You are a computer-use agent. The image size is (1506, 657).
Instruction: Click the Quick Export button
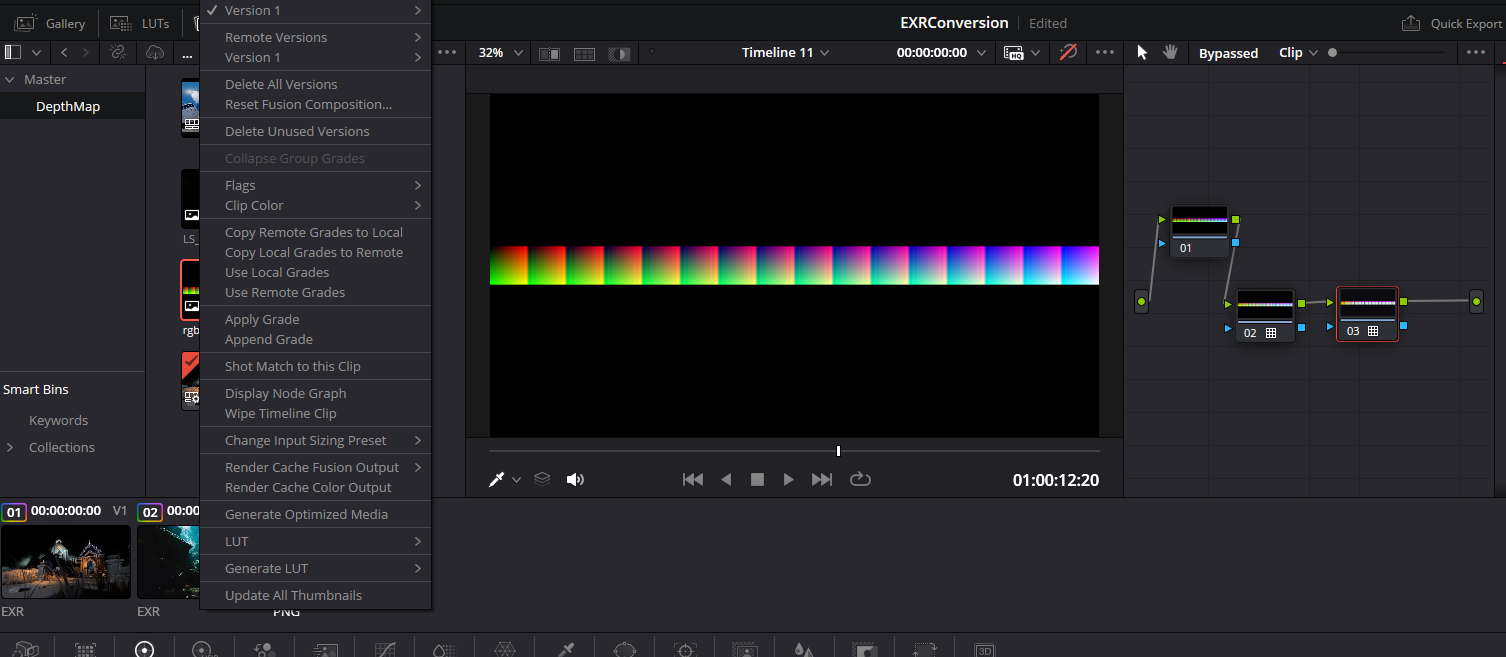click(1451, 23)
